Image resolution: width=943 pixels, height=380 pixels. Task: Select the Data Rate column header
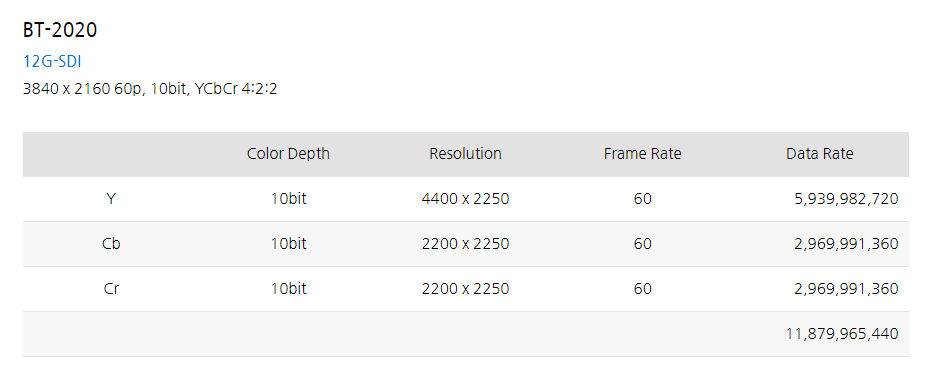(x=819, y=154)
